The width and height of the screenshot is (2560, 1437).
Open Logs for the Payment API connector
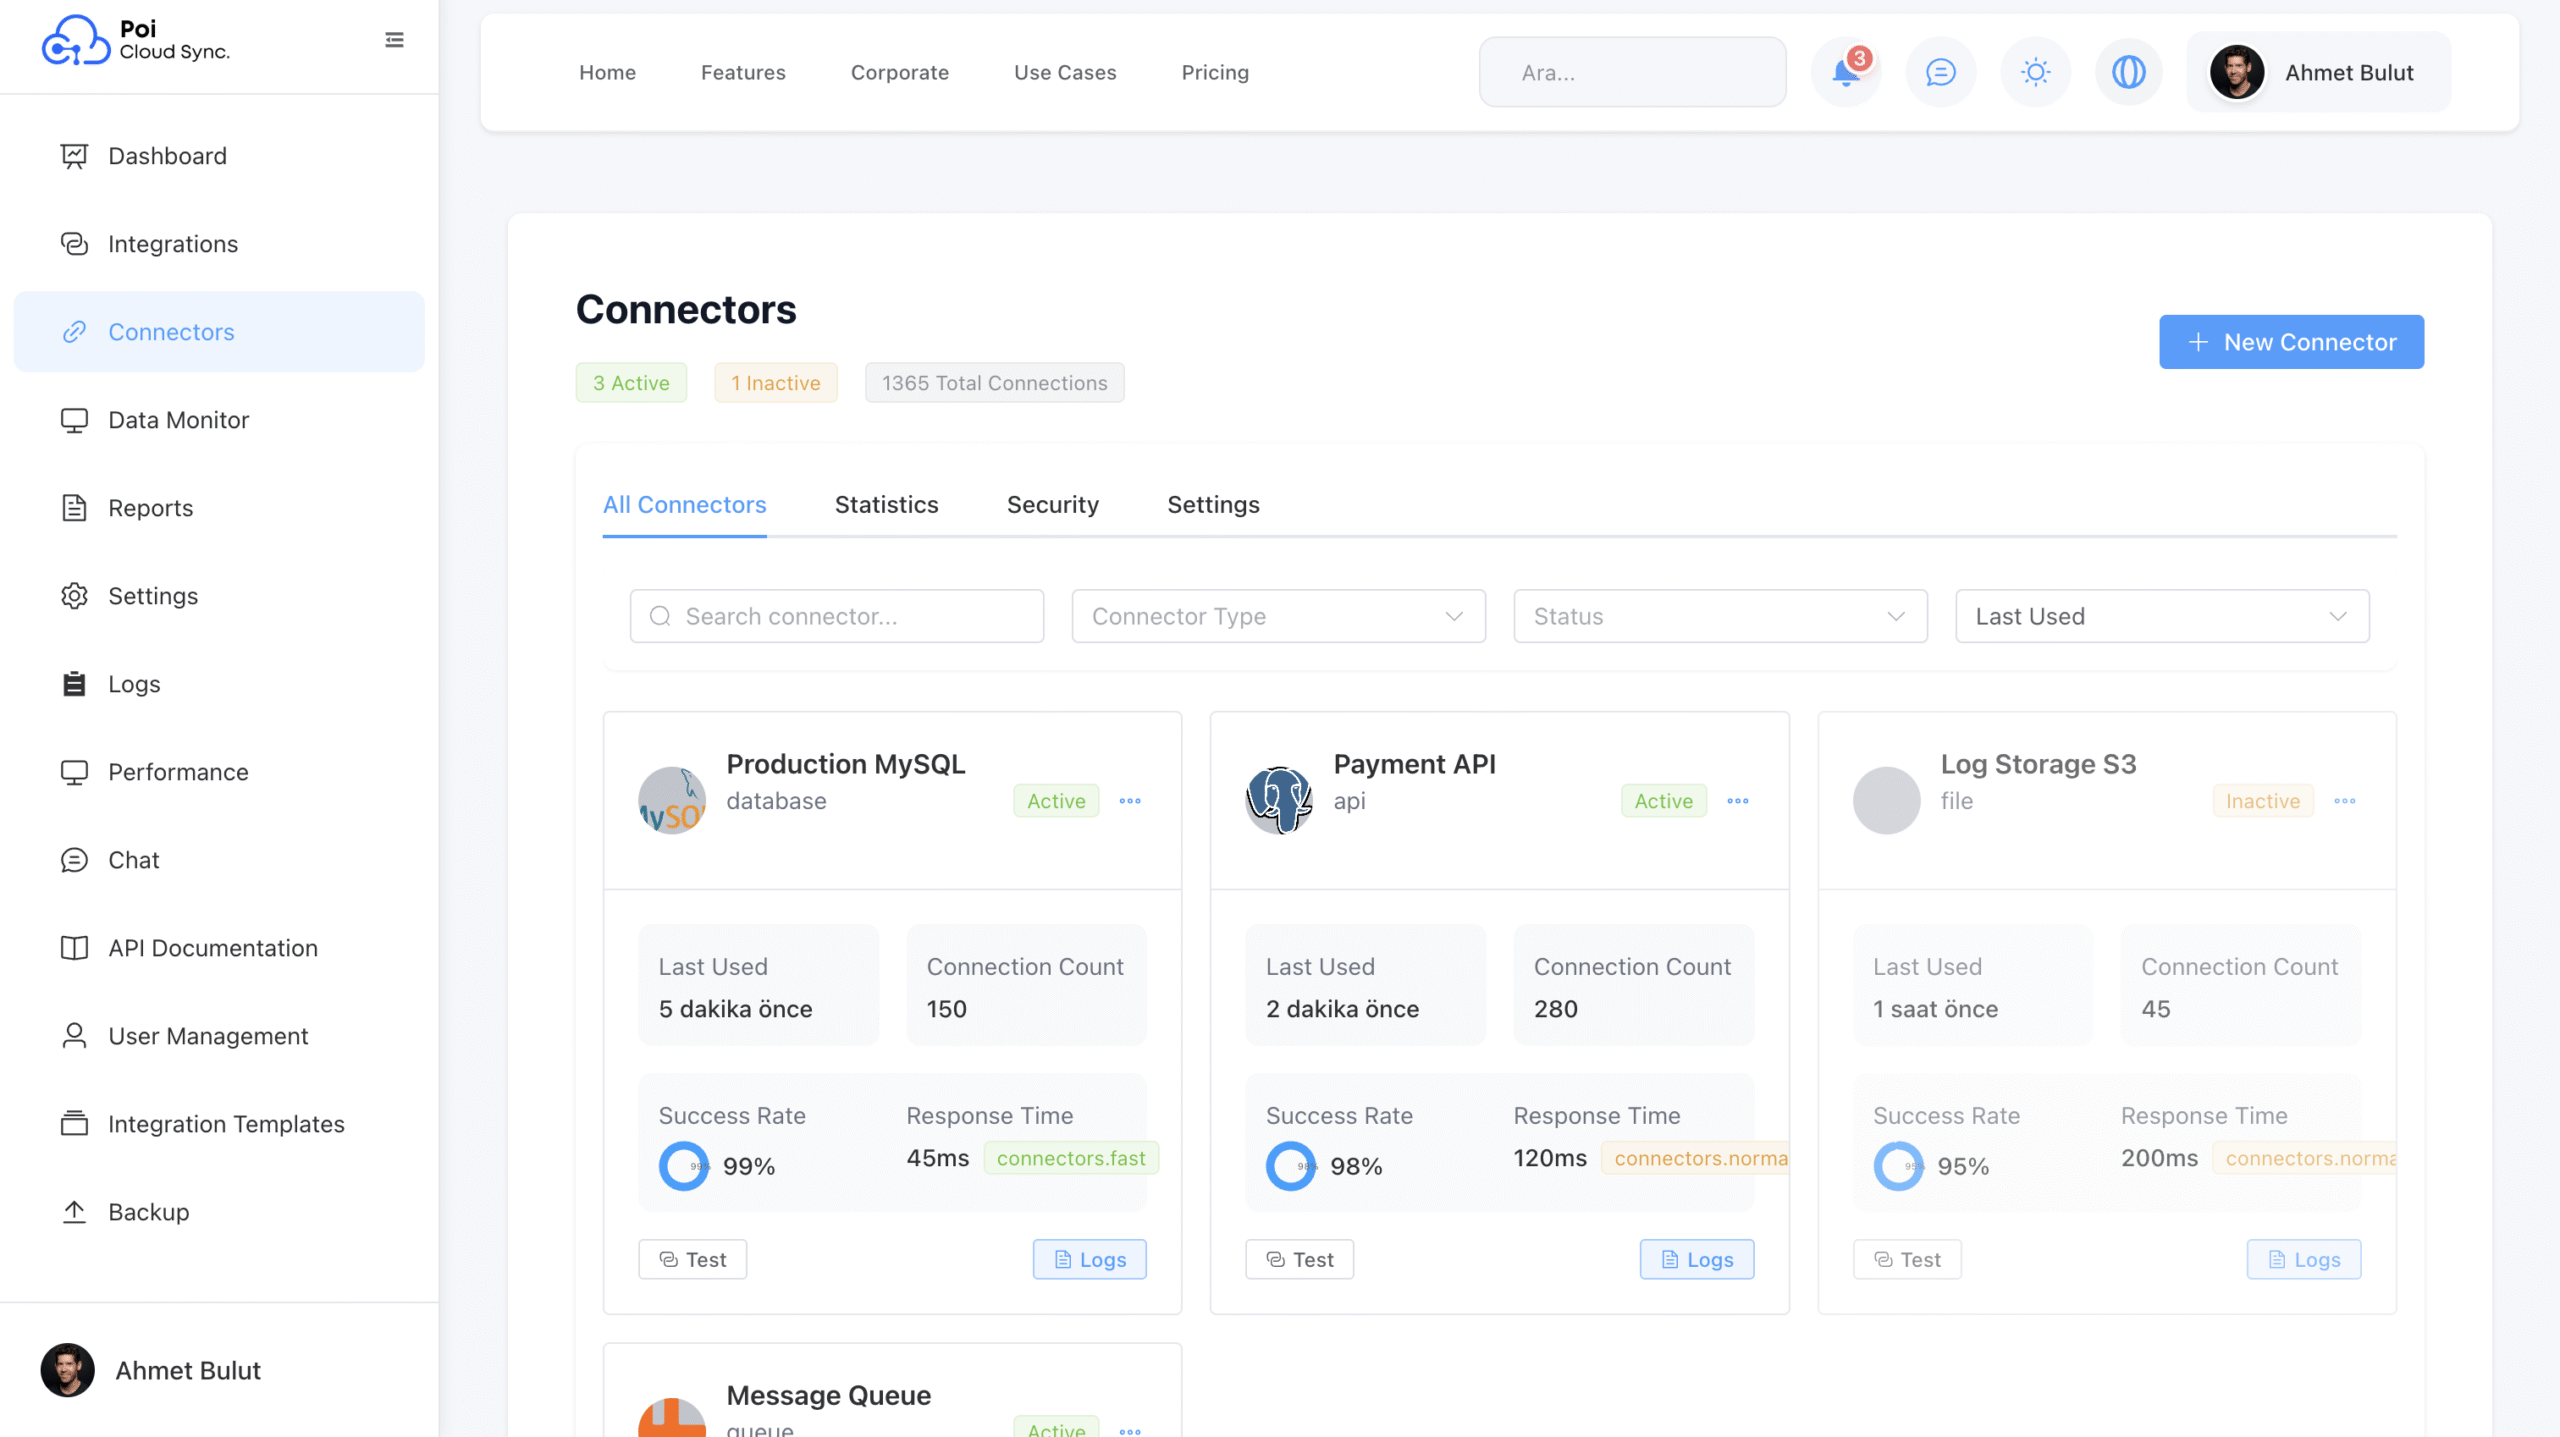(1696, 1260)
